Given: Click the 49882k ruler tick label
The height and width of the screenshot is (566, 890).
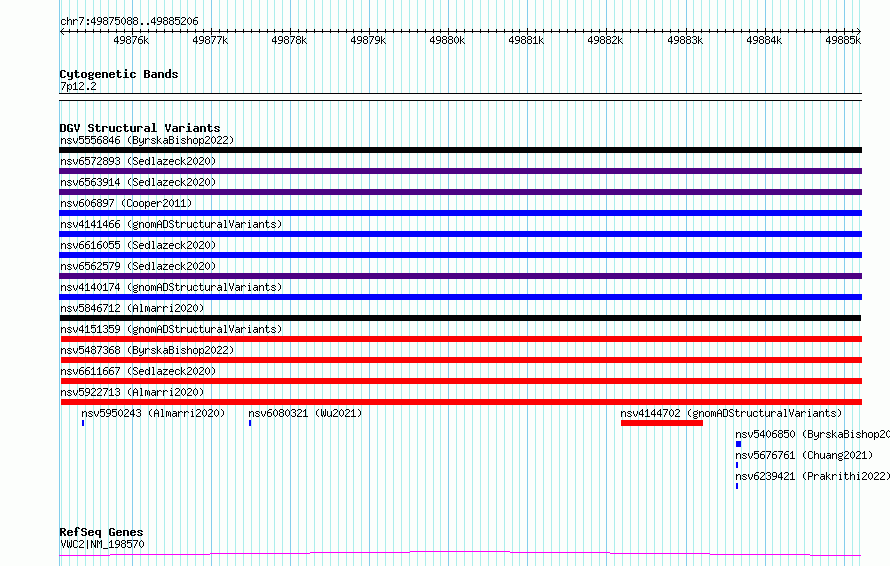Looking at the screenshot, I should point(604,40).
